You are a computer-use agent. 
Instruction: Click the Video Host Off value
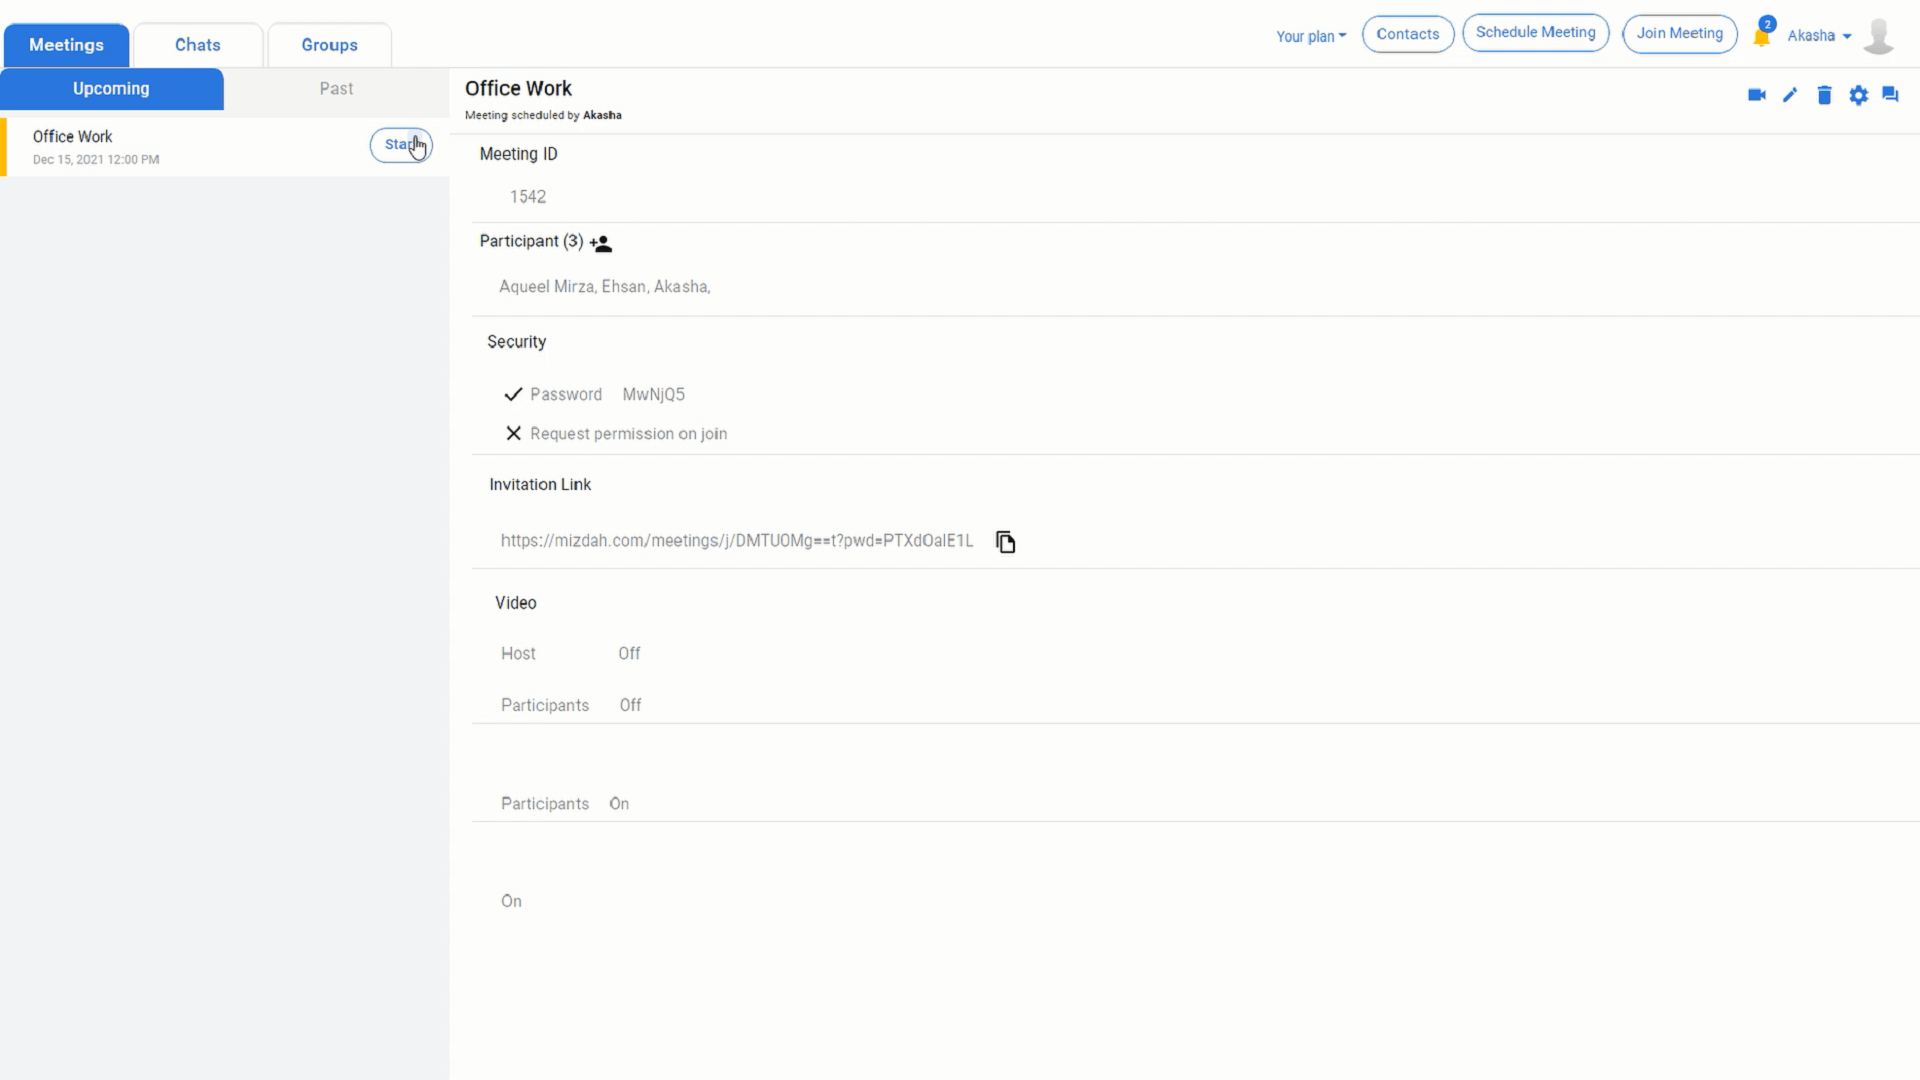pos(629,654)
